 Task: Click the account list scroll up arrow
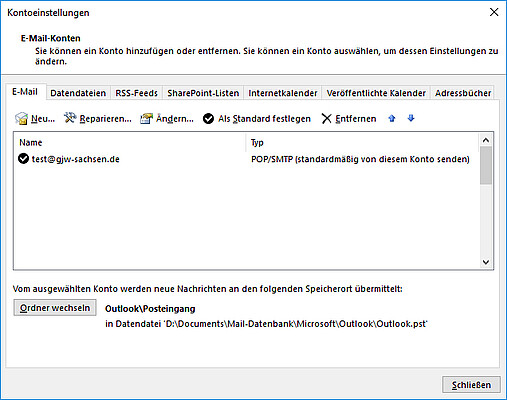[486, 140]
